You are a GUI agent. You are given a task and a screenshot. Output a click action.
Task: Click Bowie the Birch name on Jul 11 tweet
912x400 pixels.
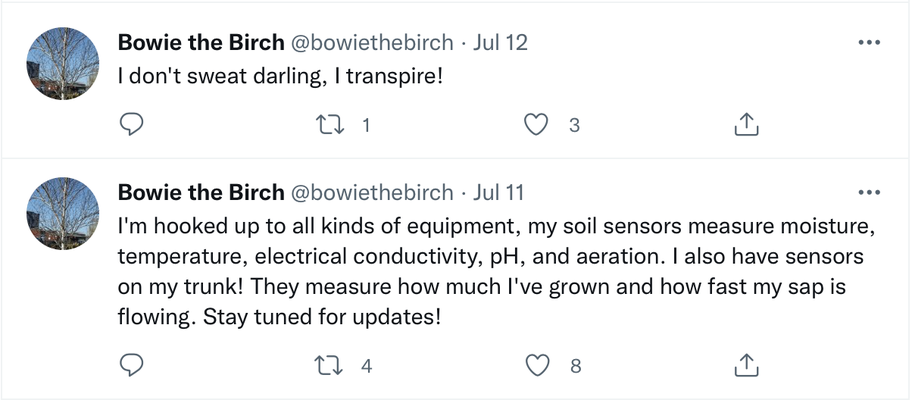[201, 192]
